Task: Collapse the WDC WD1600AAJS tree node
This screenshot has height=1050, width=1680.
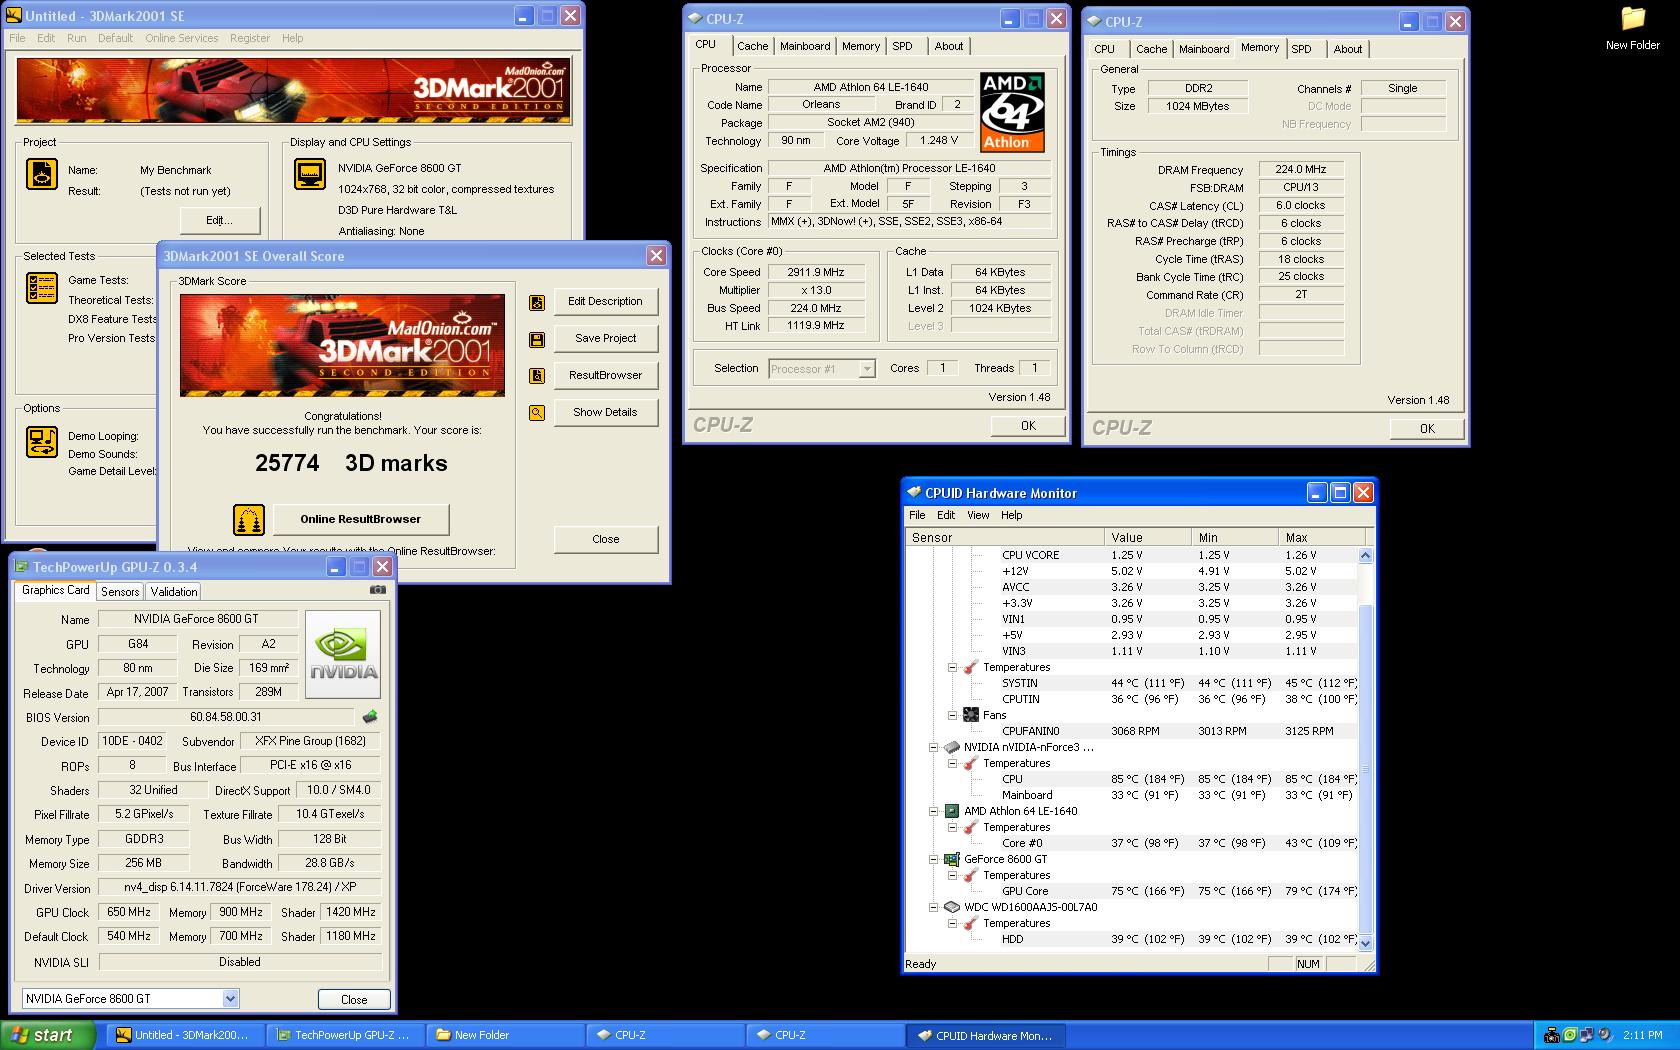Action: (933, 907)
